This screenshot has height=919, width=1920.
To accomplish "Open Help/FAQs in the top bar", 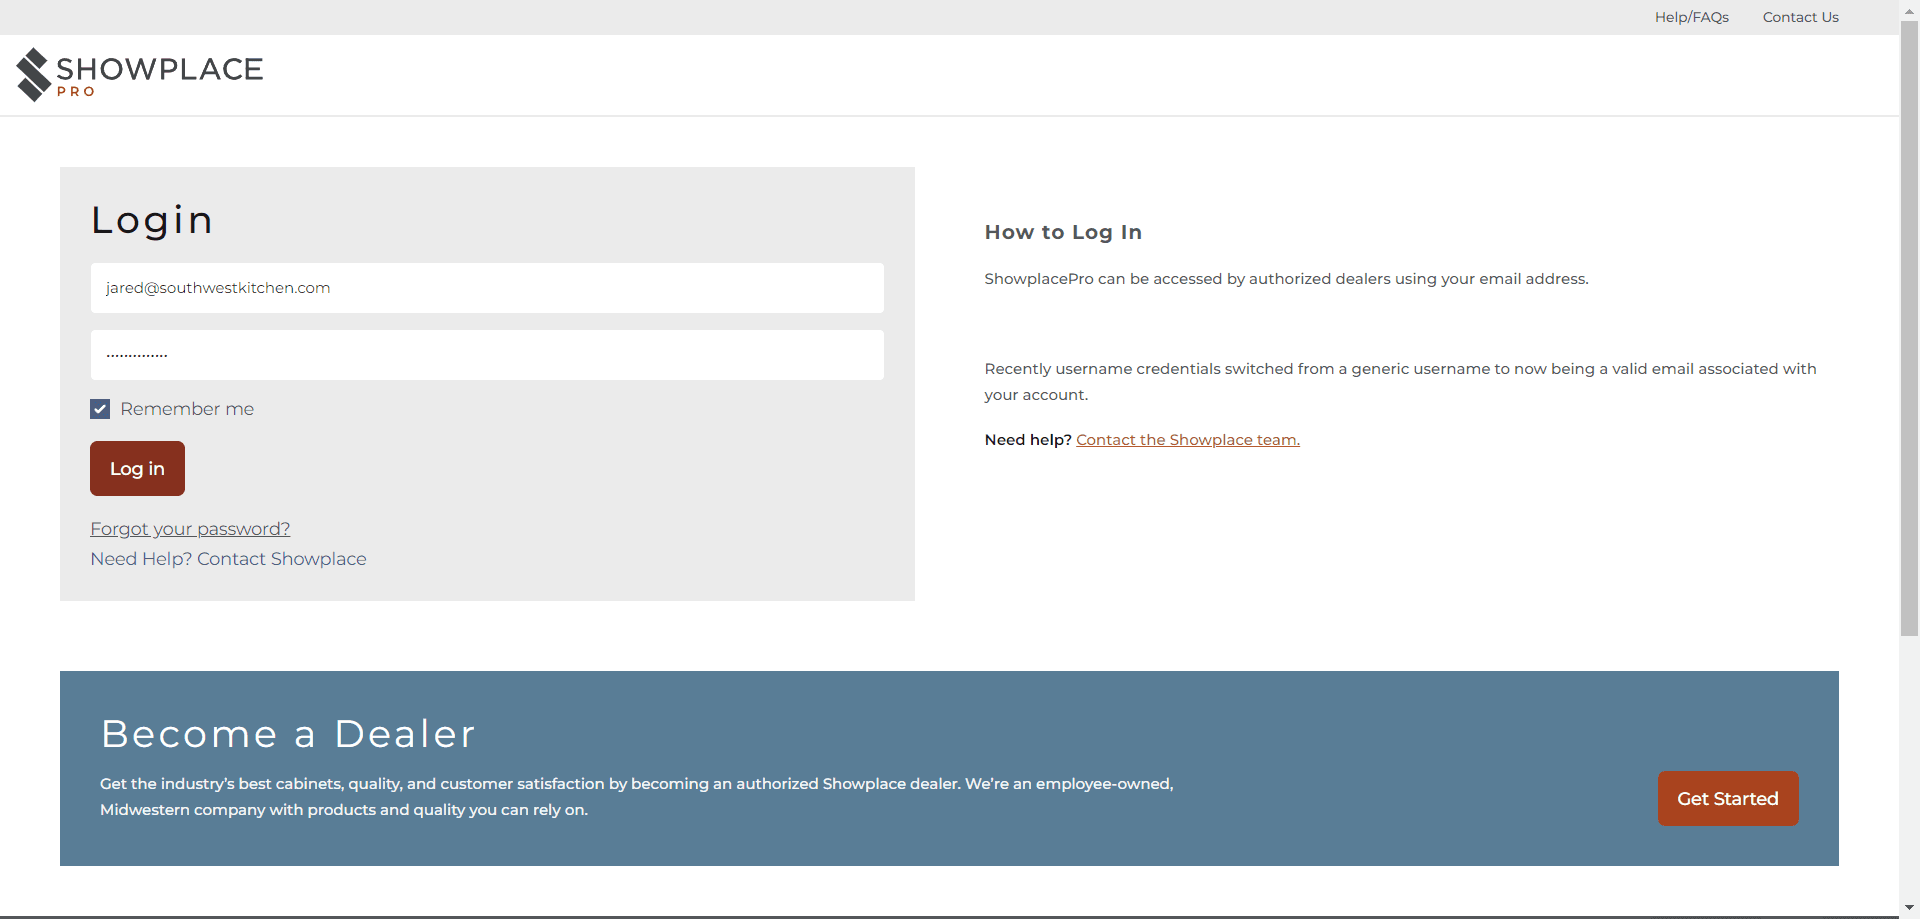I will [1691, 17].
